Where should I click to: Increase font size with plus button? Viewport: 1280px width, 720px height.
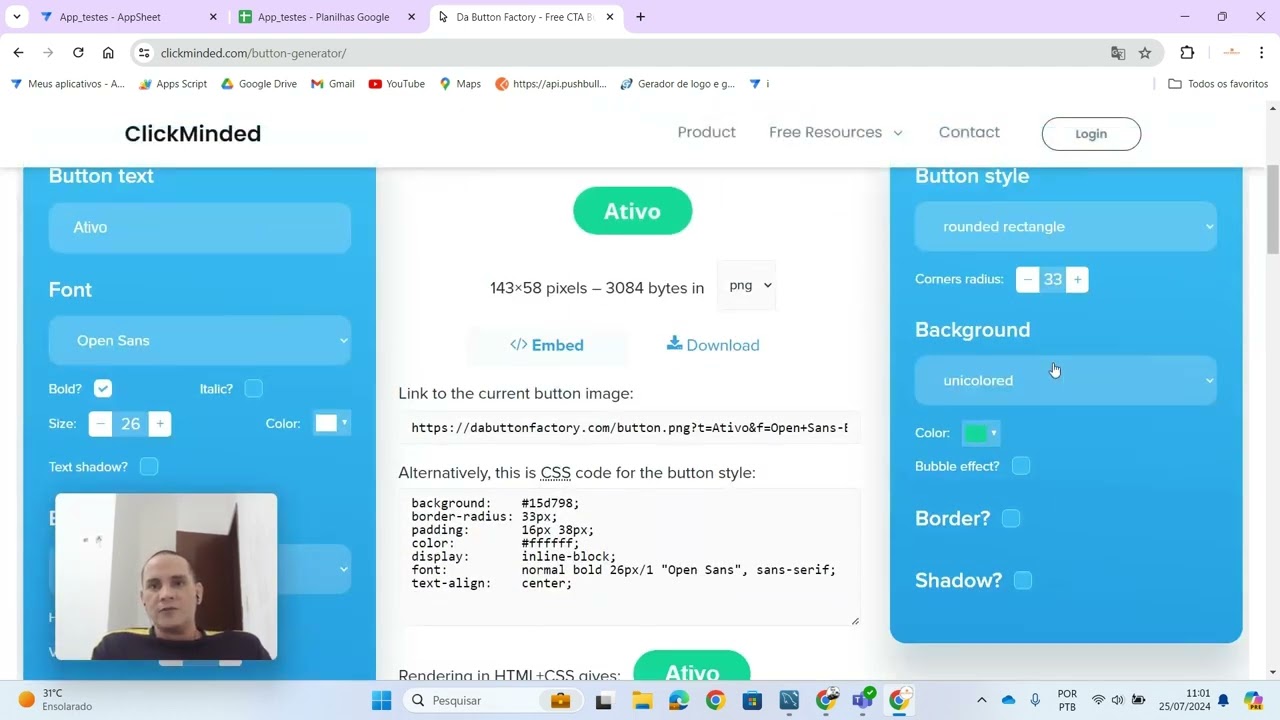pos(159,424)
